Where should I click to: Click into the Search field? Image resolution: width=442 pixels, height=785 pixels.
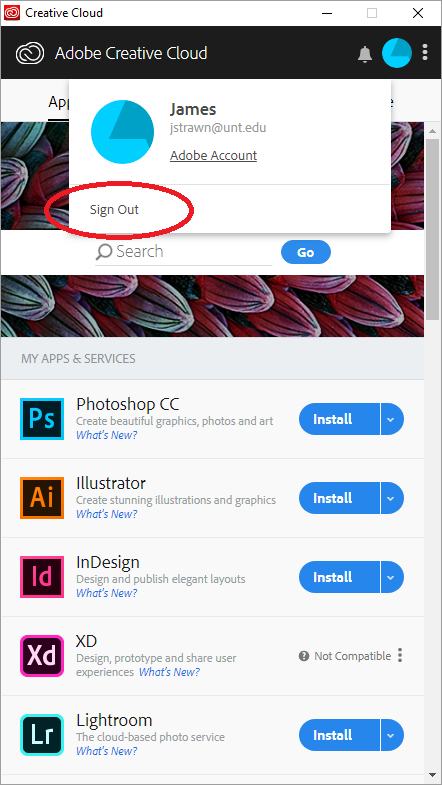[183, 252]
